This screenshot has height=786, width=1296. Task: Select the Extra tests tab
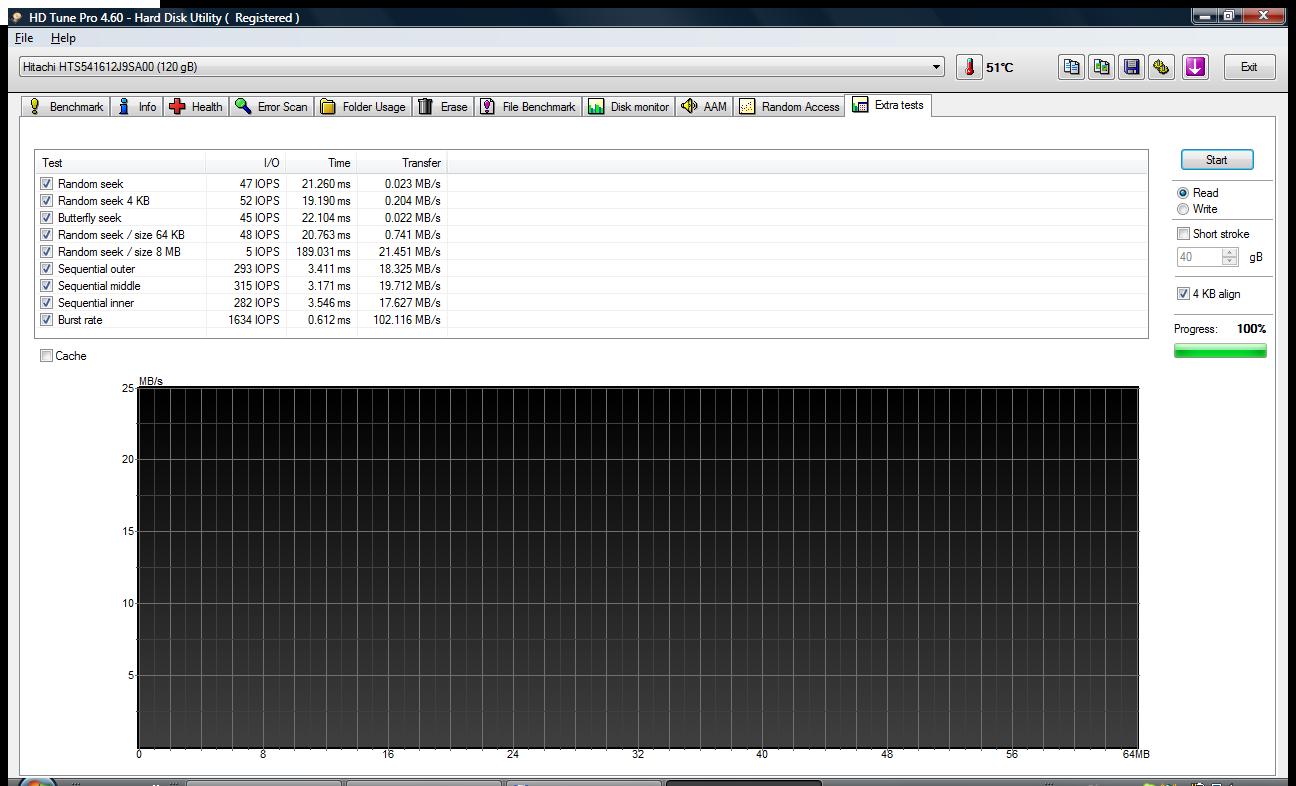click(x=888, y=105)
